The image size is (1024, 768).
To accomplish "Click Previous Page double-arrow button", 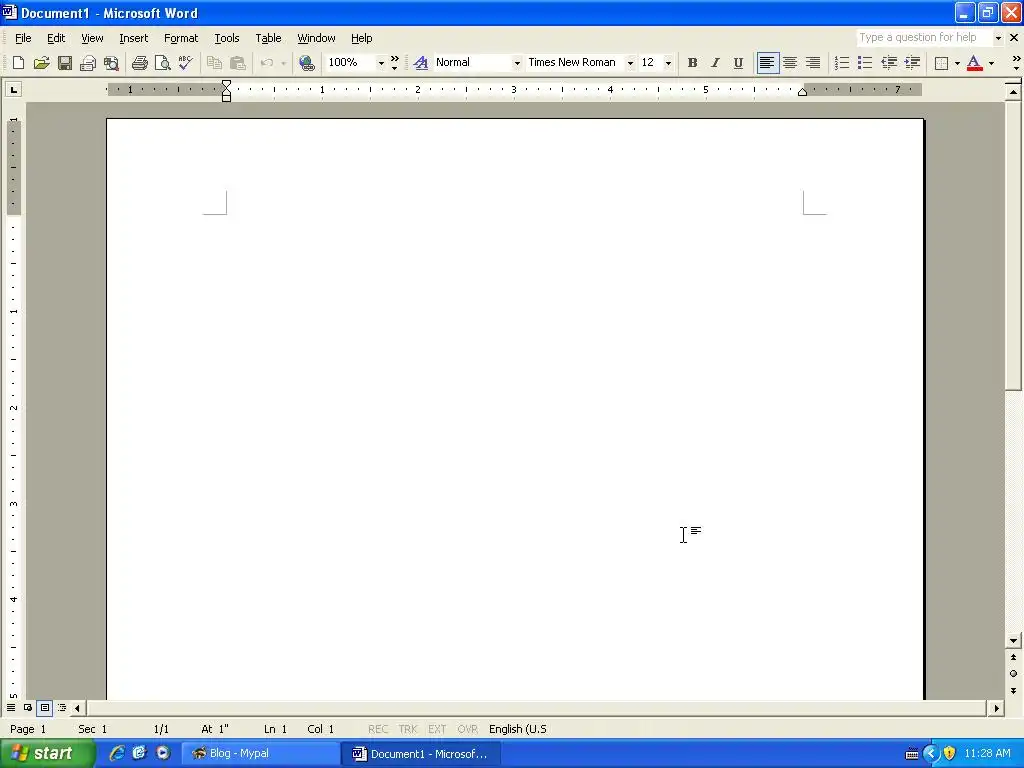I will coord(1013,657).
